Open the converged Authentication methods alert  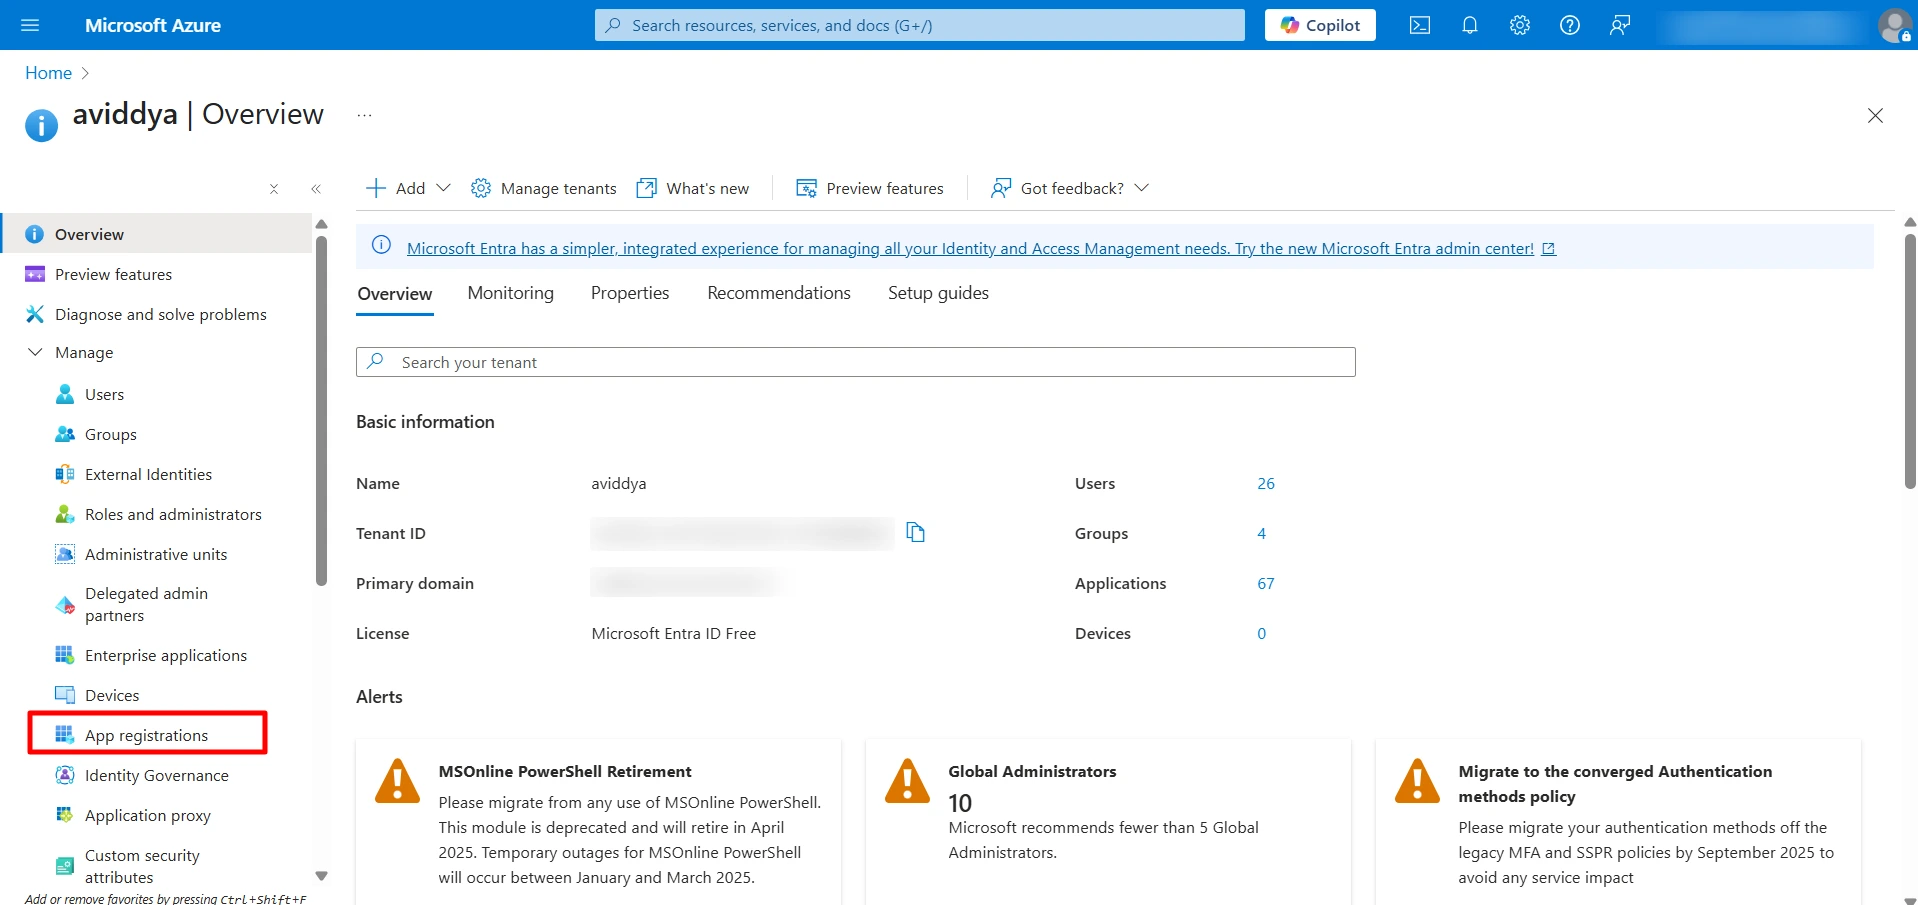tap(1618, 822)
